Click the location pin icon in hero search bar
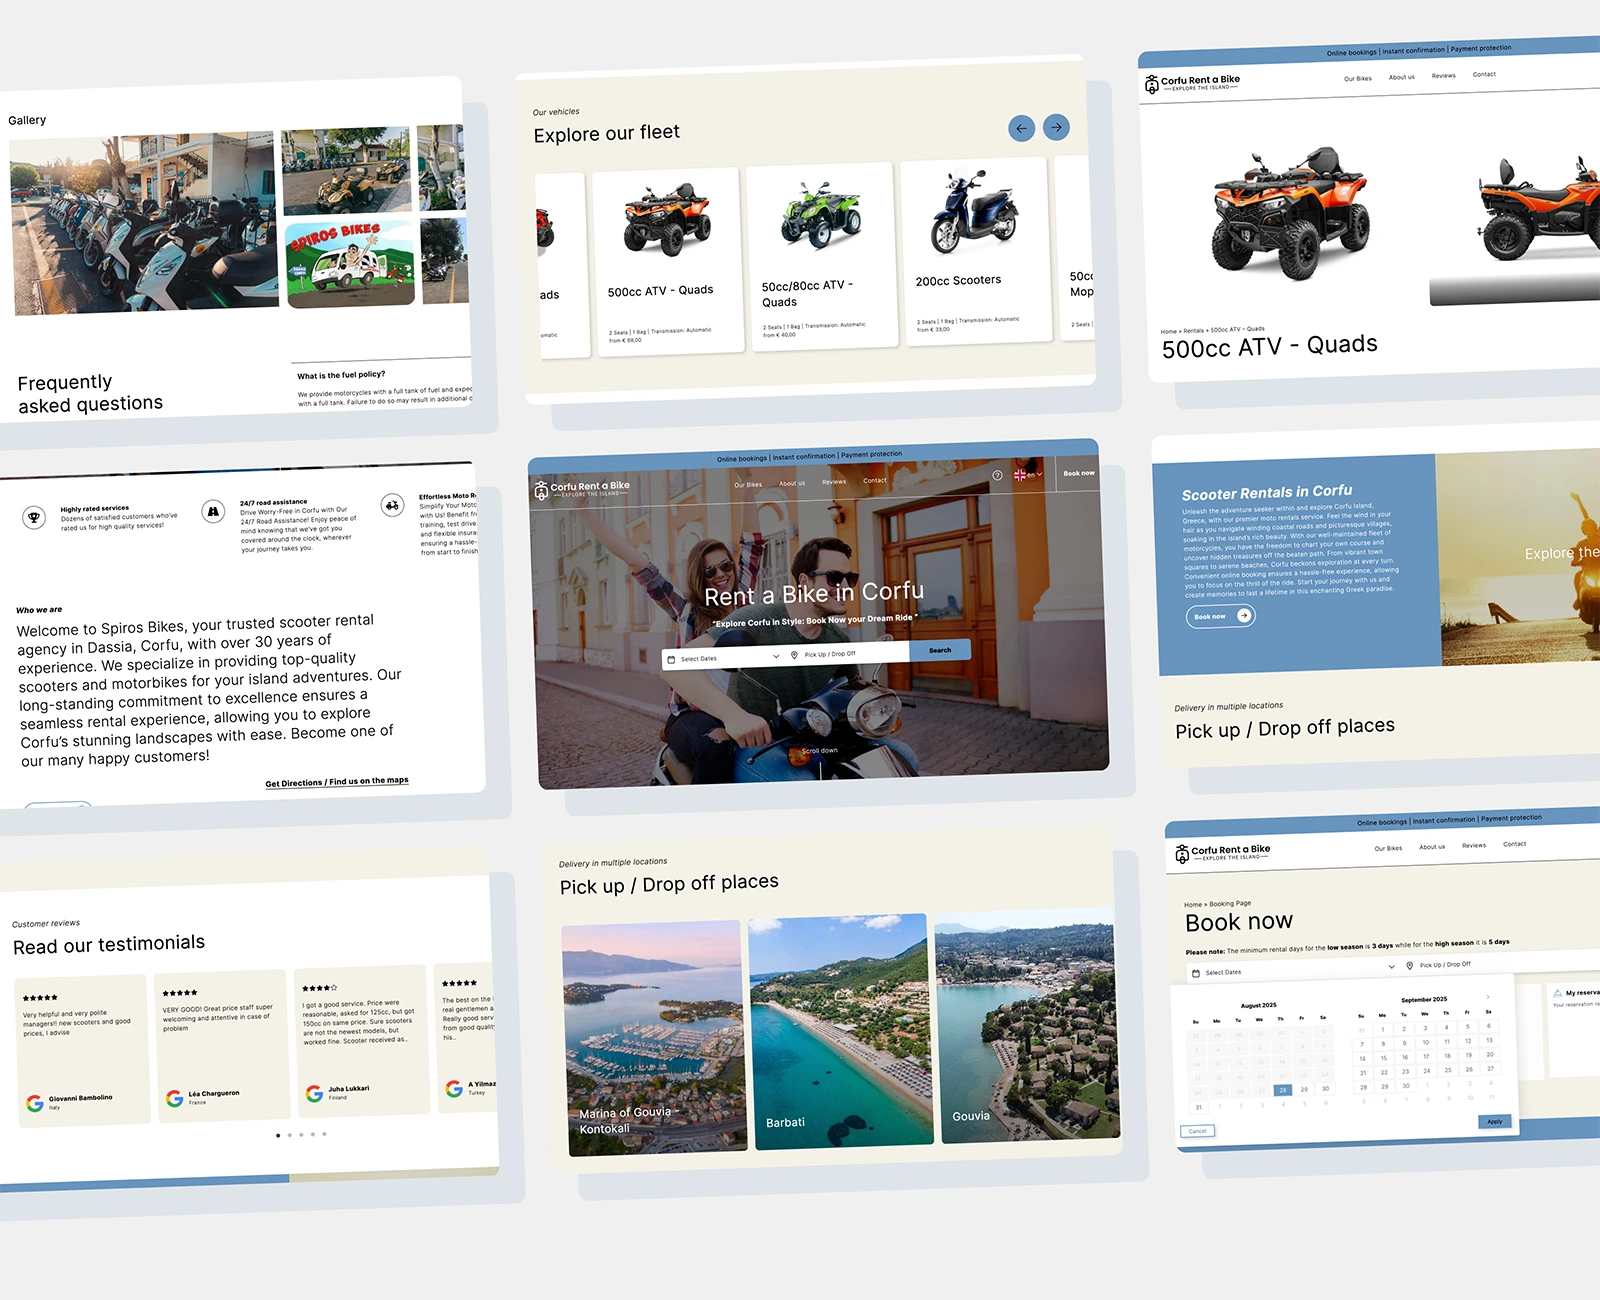Viewport: 1600px width, 1300px height. coord(794,655)
